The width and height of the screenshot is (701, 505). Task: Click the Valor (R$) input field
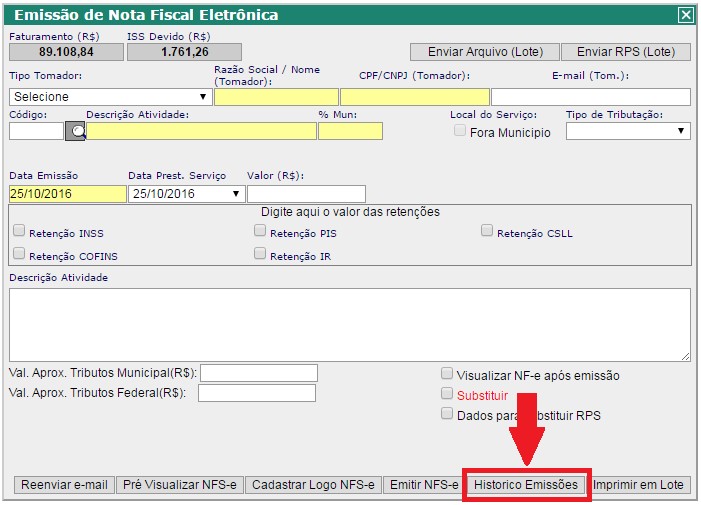pos(306,194)
